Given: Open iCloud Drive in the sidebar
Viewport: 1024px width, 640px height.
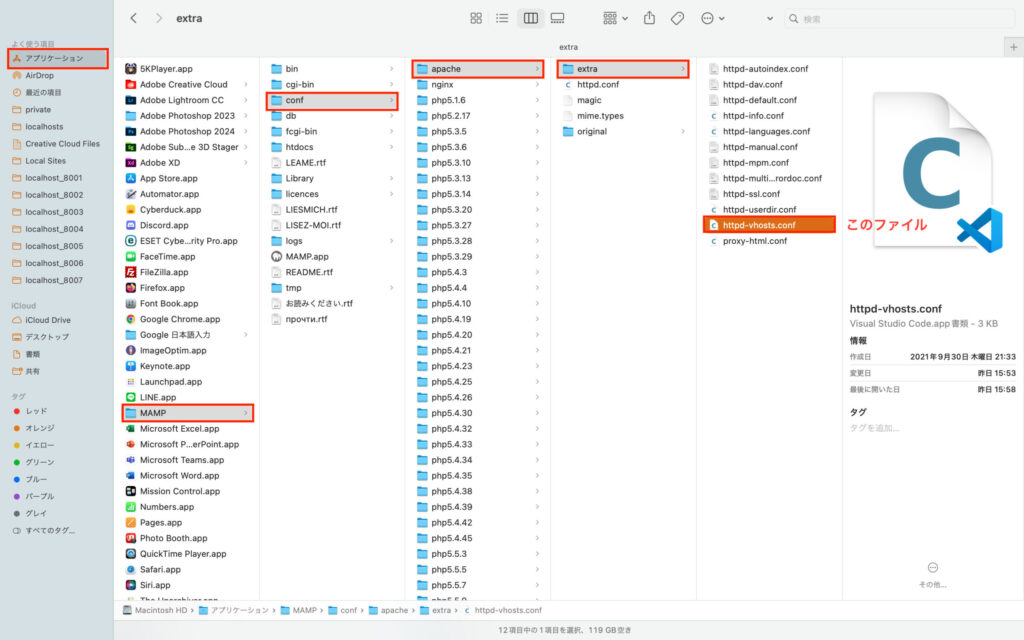Looking at the screenshot, I should [48, 320].
